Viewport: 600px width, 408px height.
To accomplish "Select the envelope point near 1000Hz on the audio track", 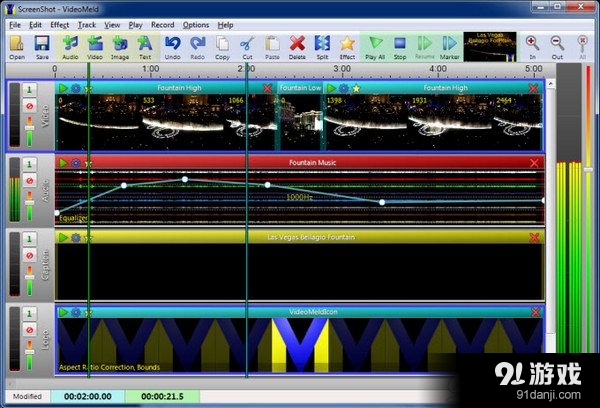I will point(267,185).
